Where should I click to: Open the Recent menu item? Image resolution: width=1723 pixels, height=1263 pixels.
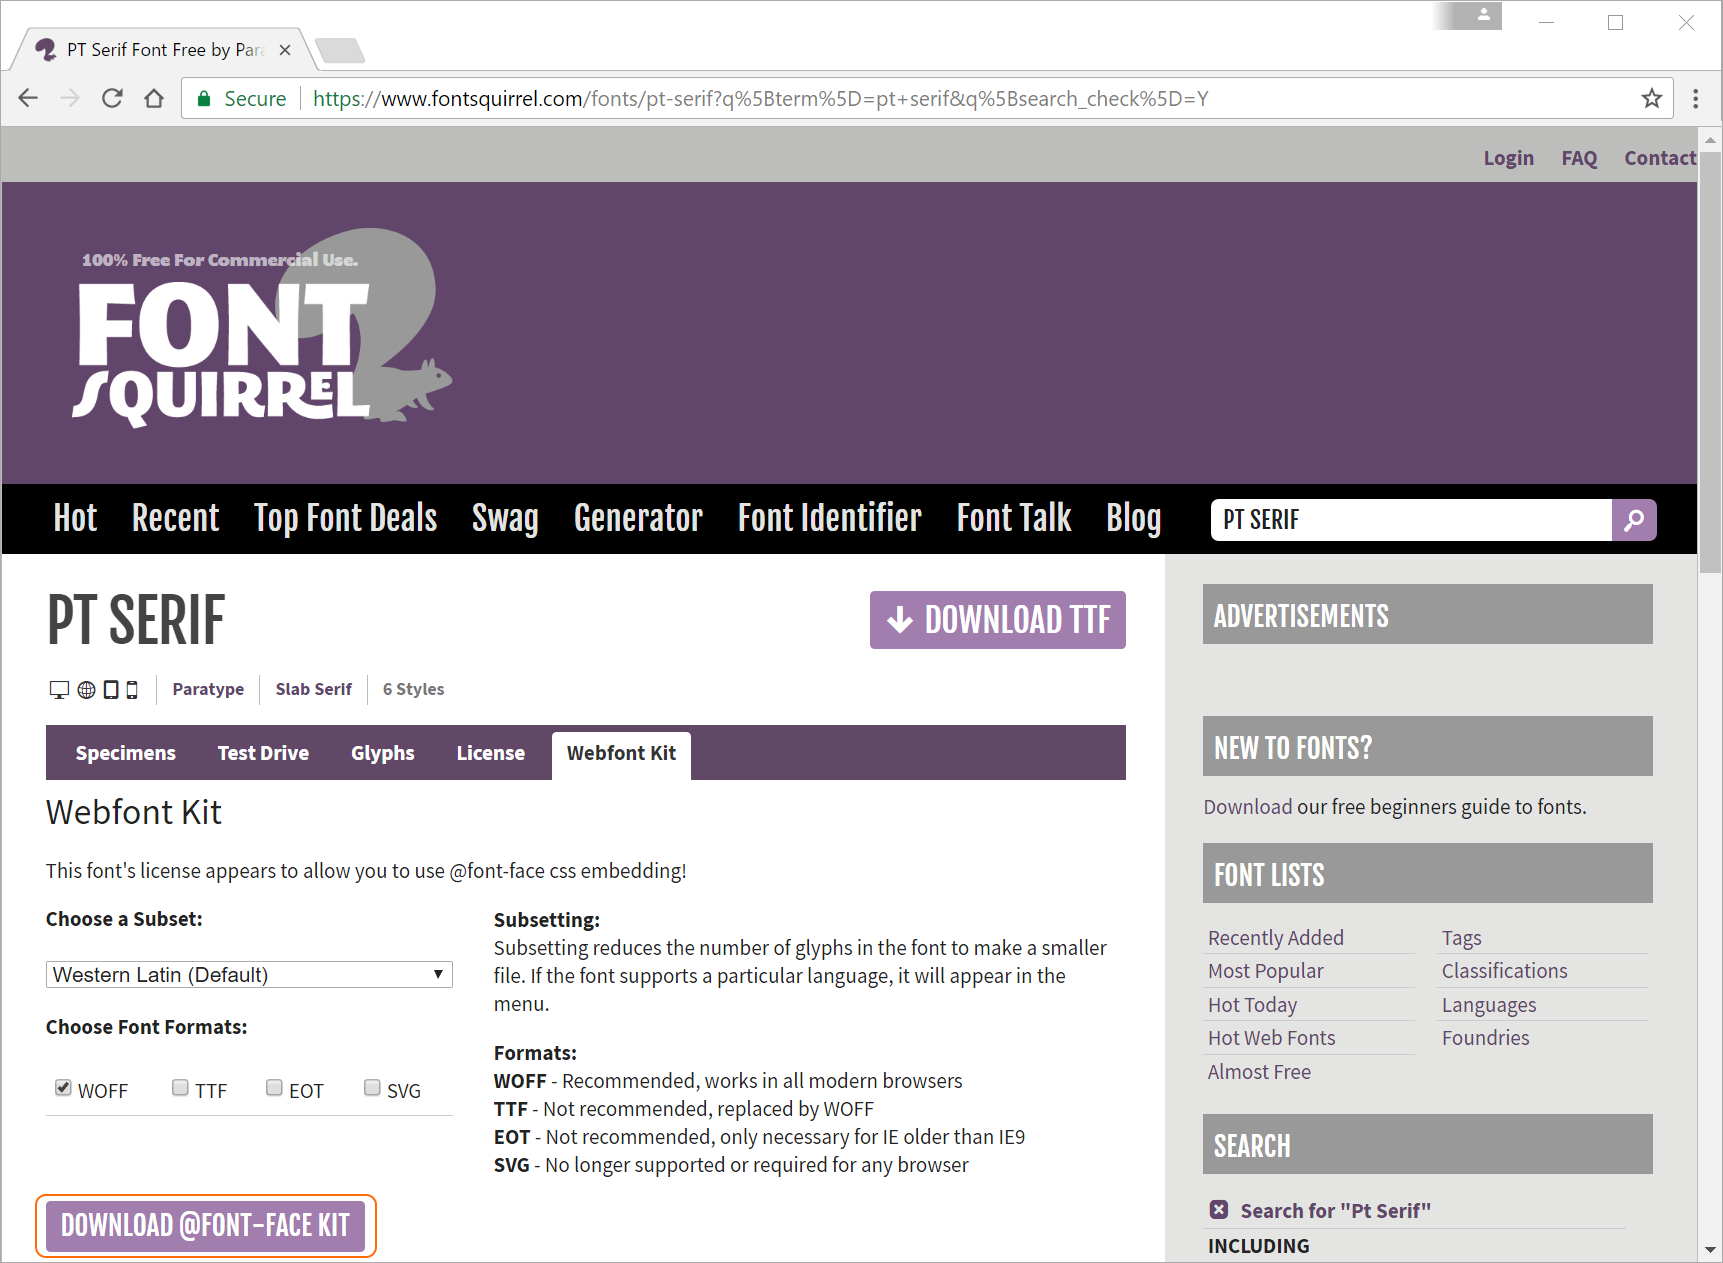pos(175,518)
